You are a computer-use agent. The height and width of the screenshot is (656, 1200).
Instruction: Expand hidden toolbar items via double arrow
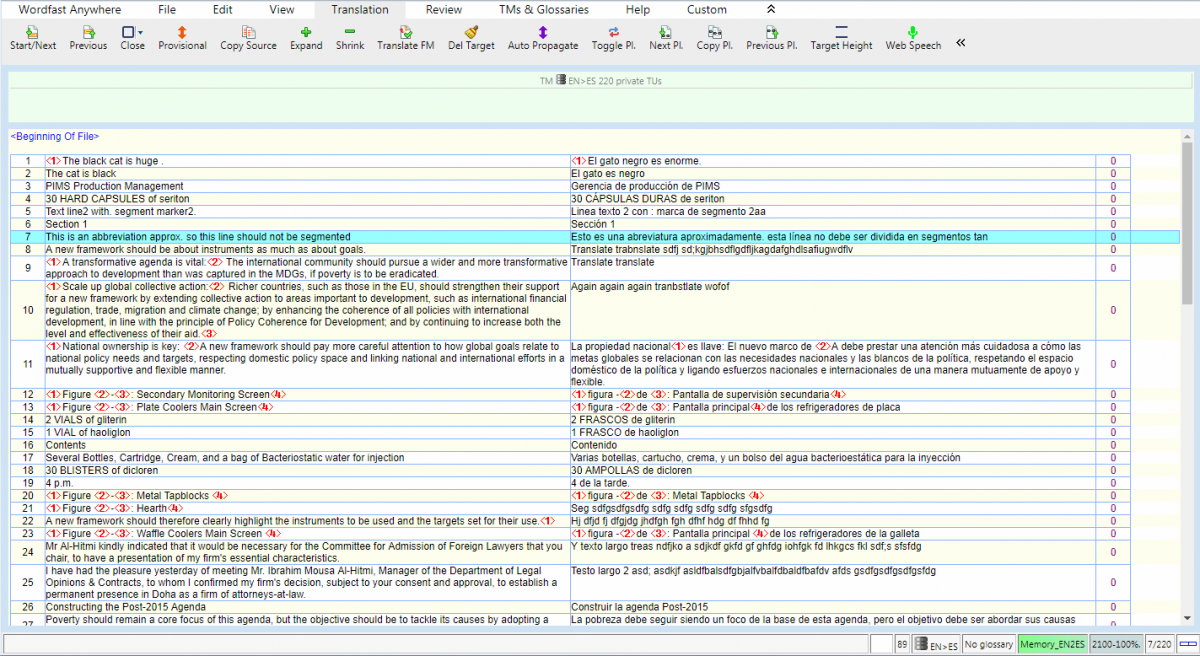[961, 43]
